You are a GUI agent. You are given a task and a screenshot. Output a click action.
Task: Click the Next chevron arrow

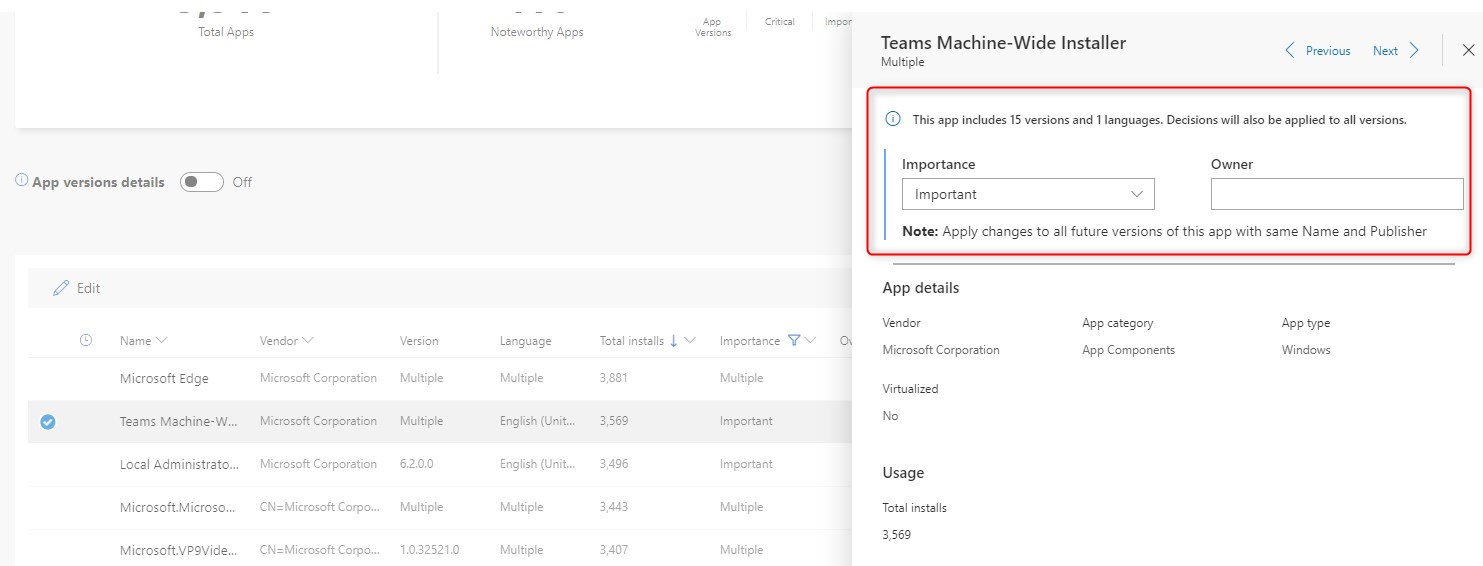1414,50
